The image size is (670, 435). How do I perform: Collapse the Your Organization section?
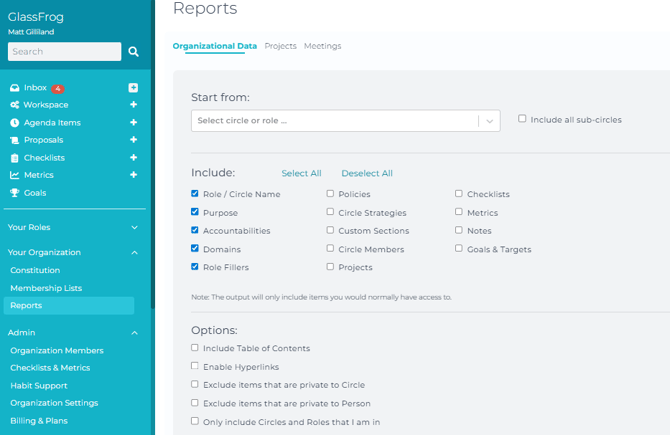(135, 253)
